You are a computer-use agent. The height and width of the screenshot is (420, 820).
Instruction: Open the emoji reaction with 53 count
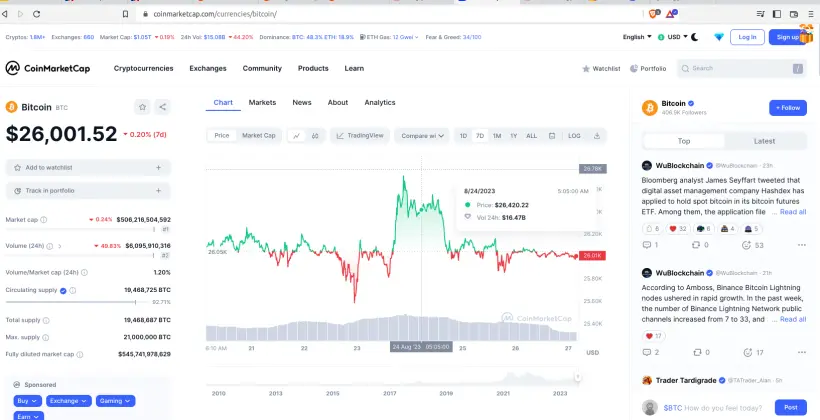click(753, 245)
